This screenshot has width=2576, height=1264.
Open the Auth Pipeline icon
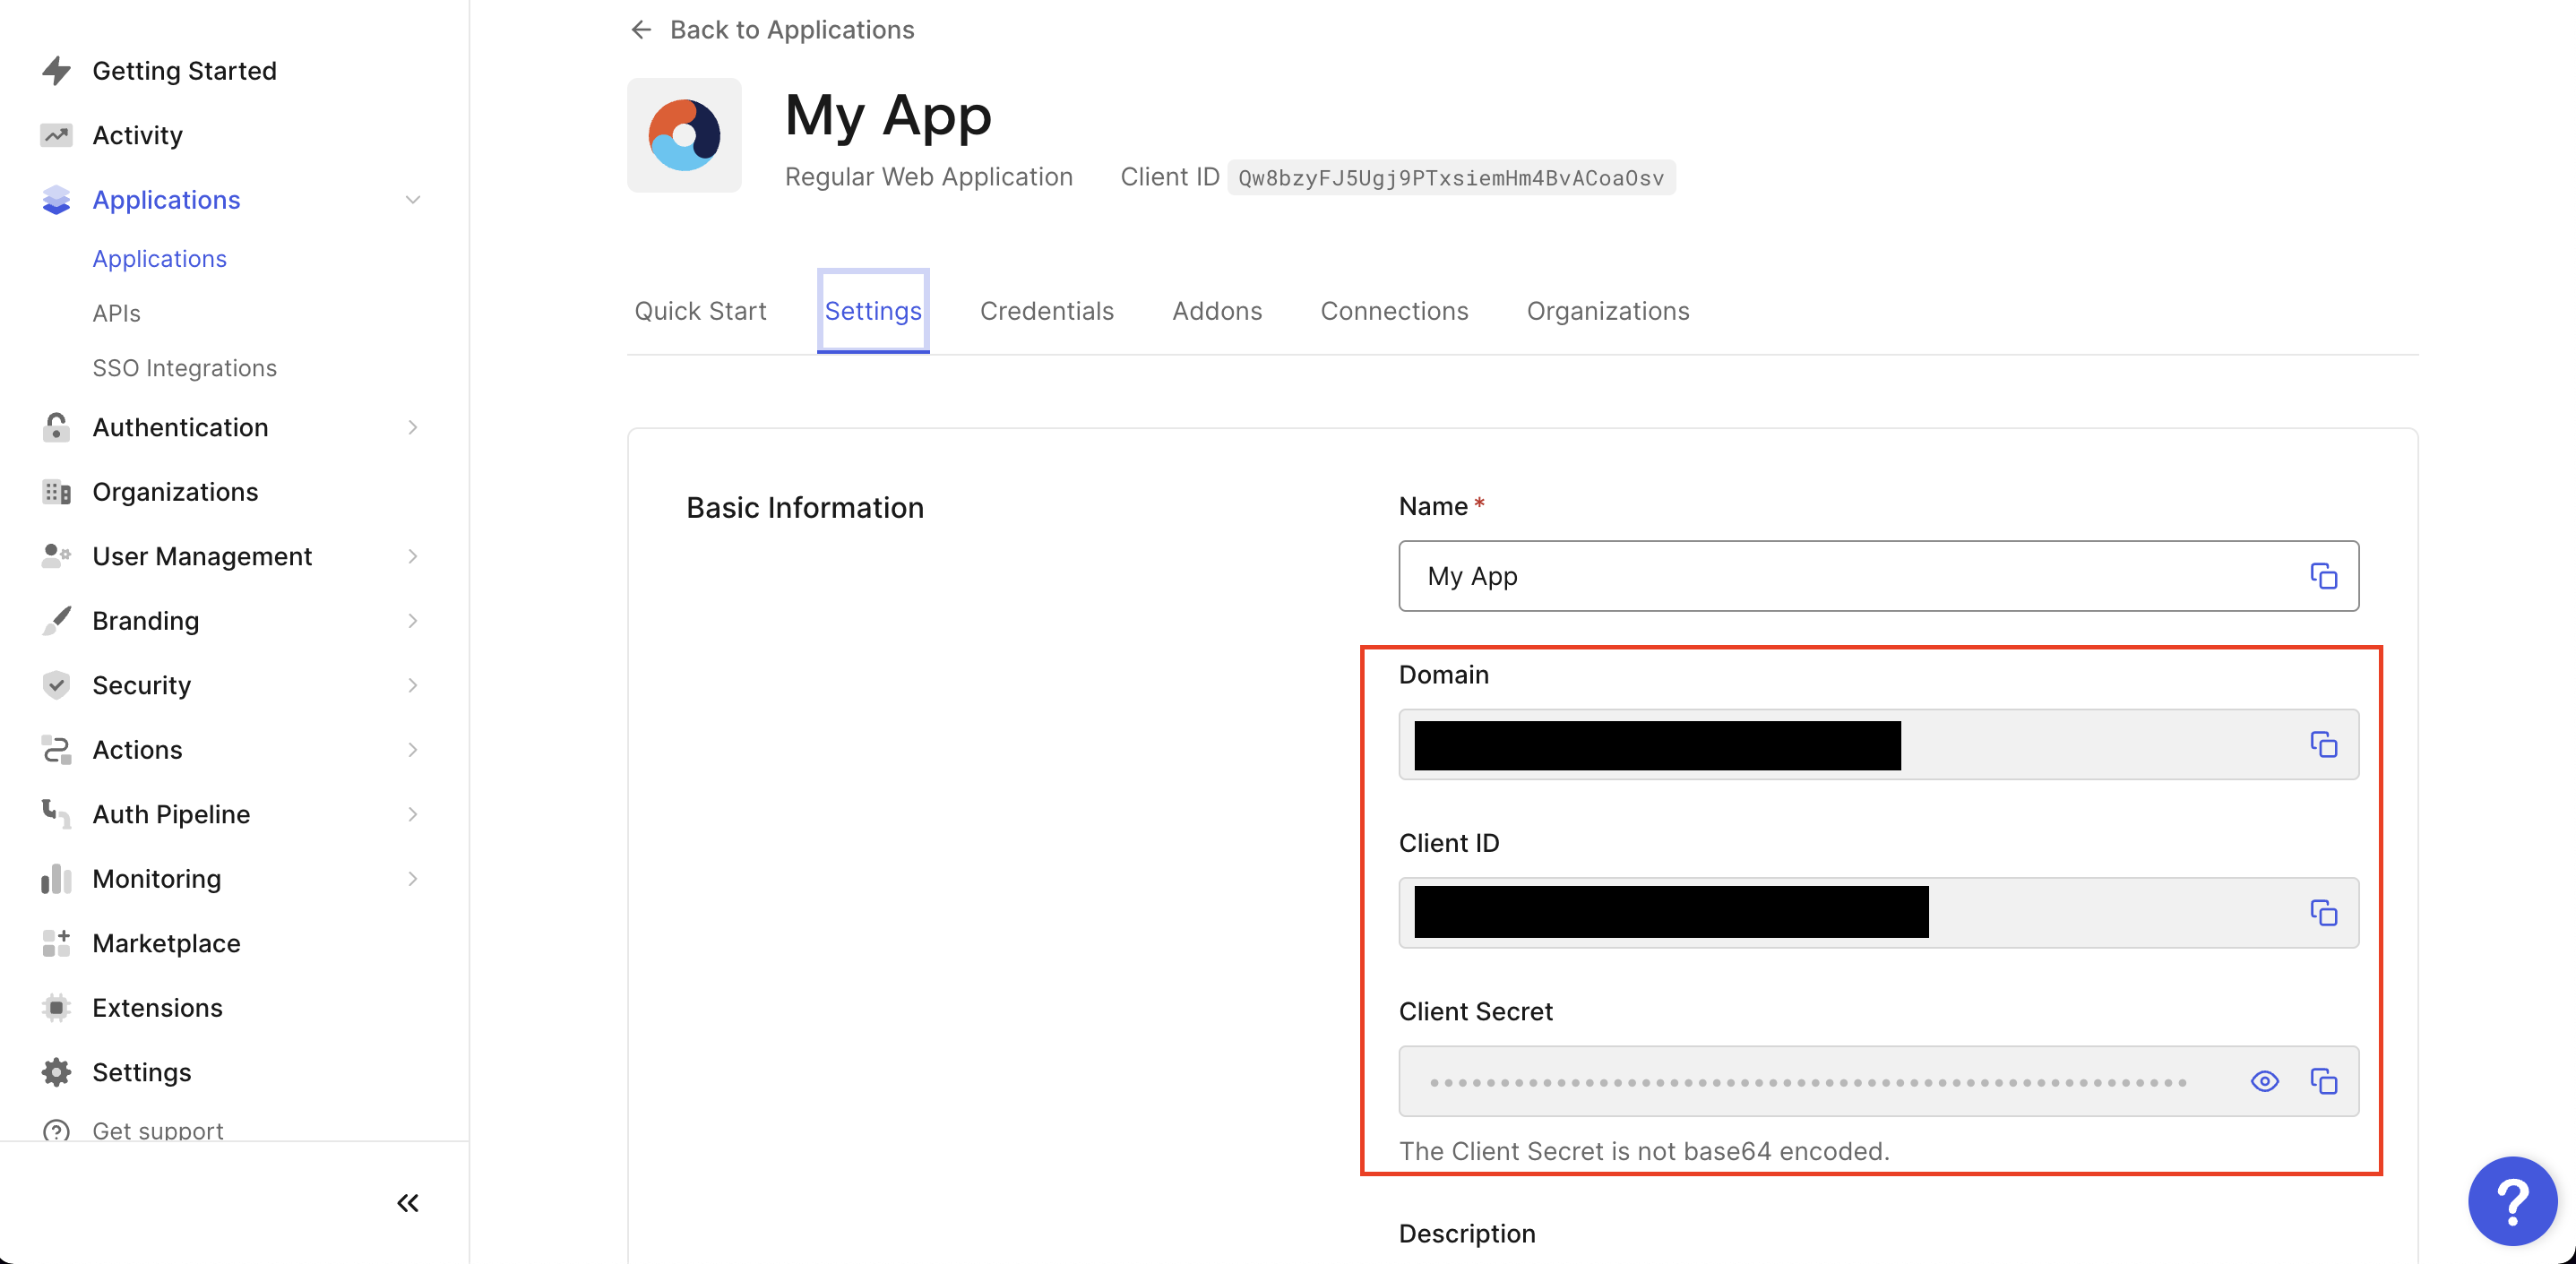click(x=56, y=814)
